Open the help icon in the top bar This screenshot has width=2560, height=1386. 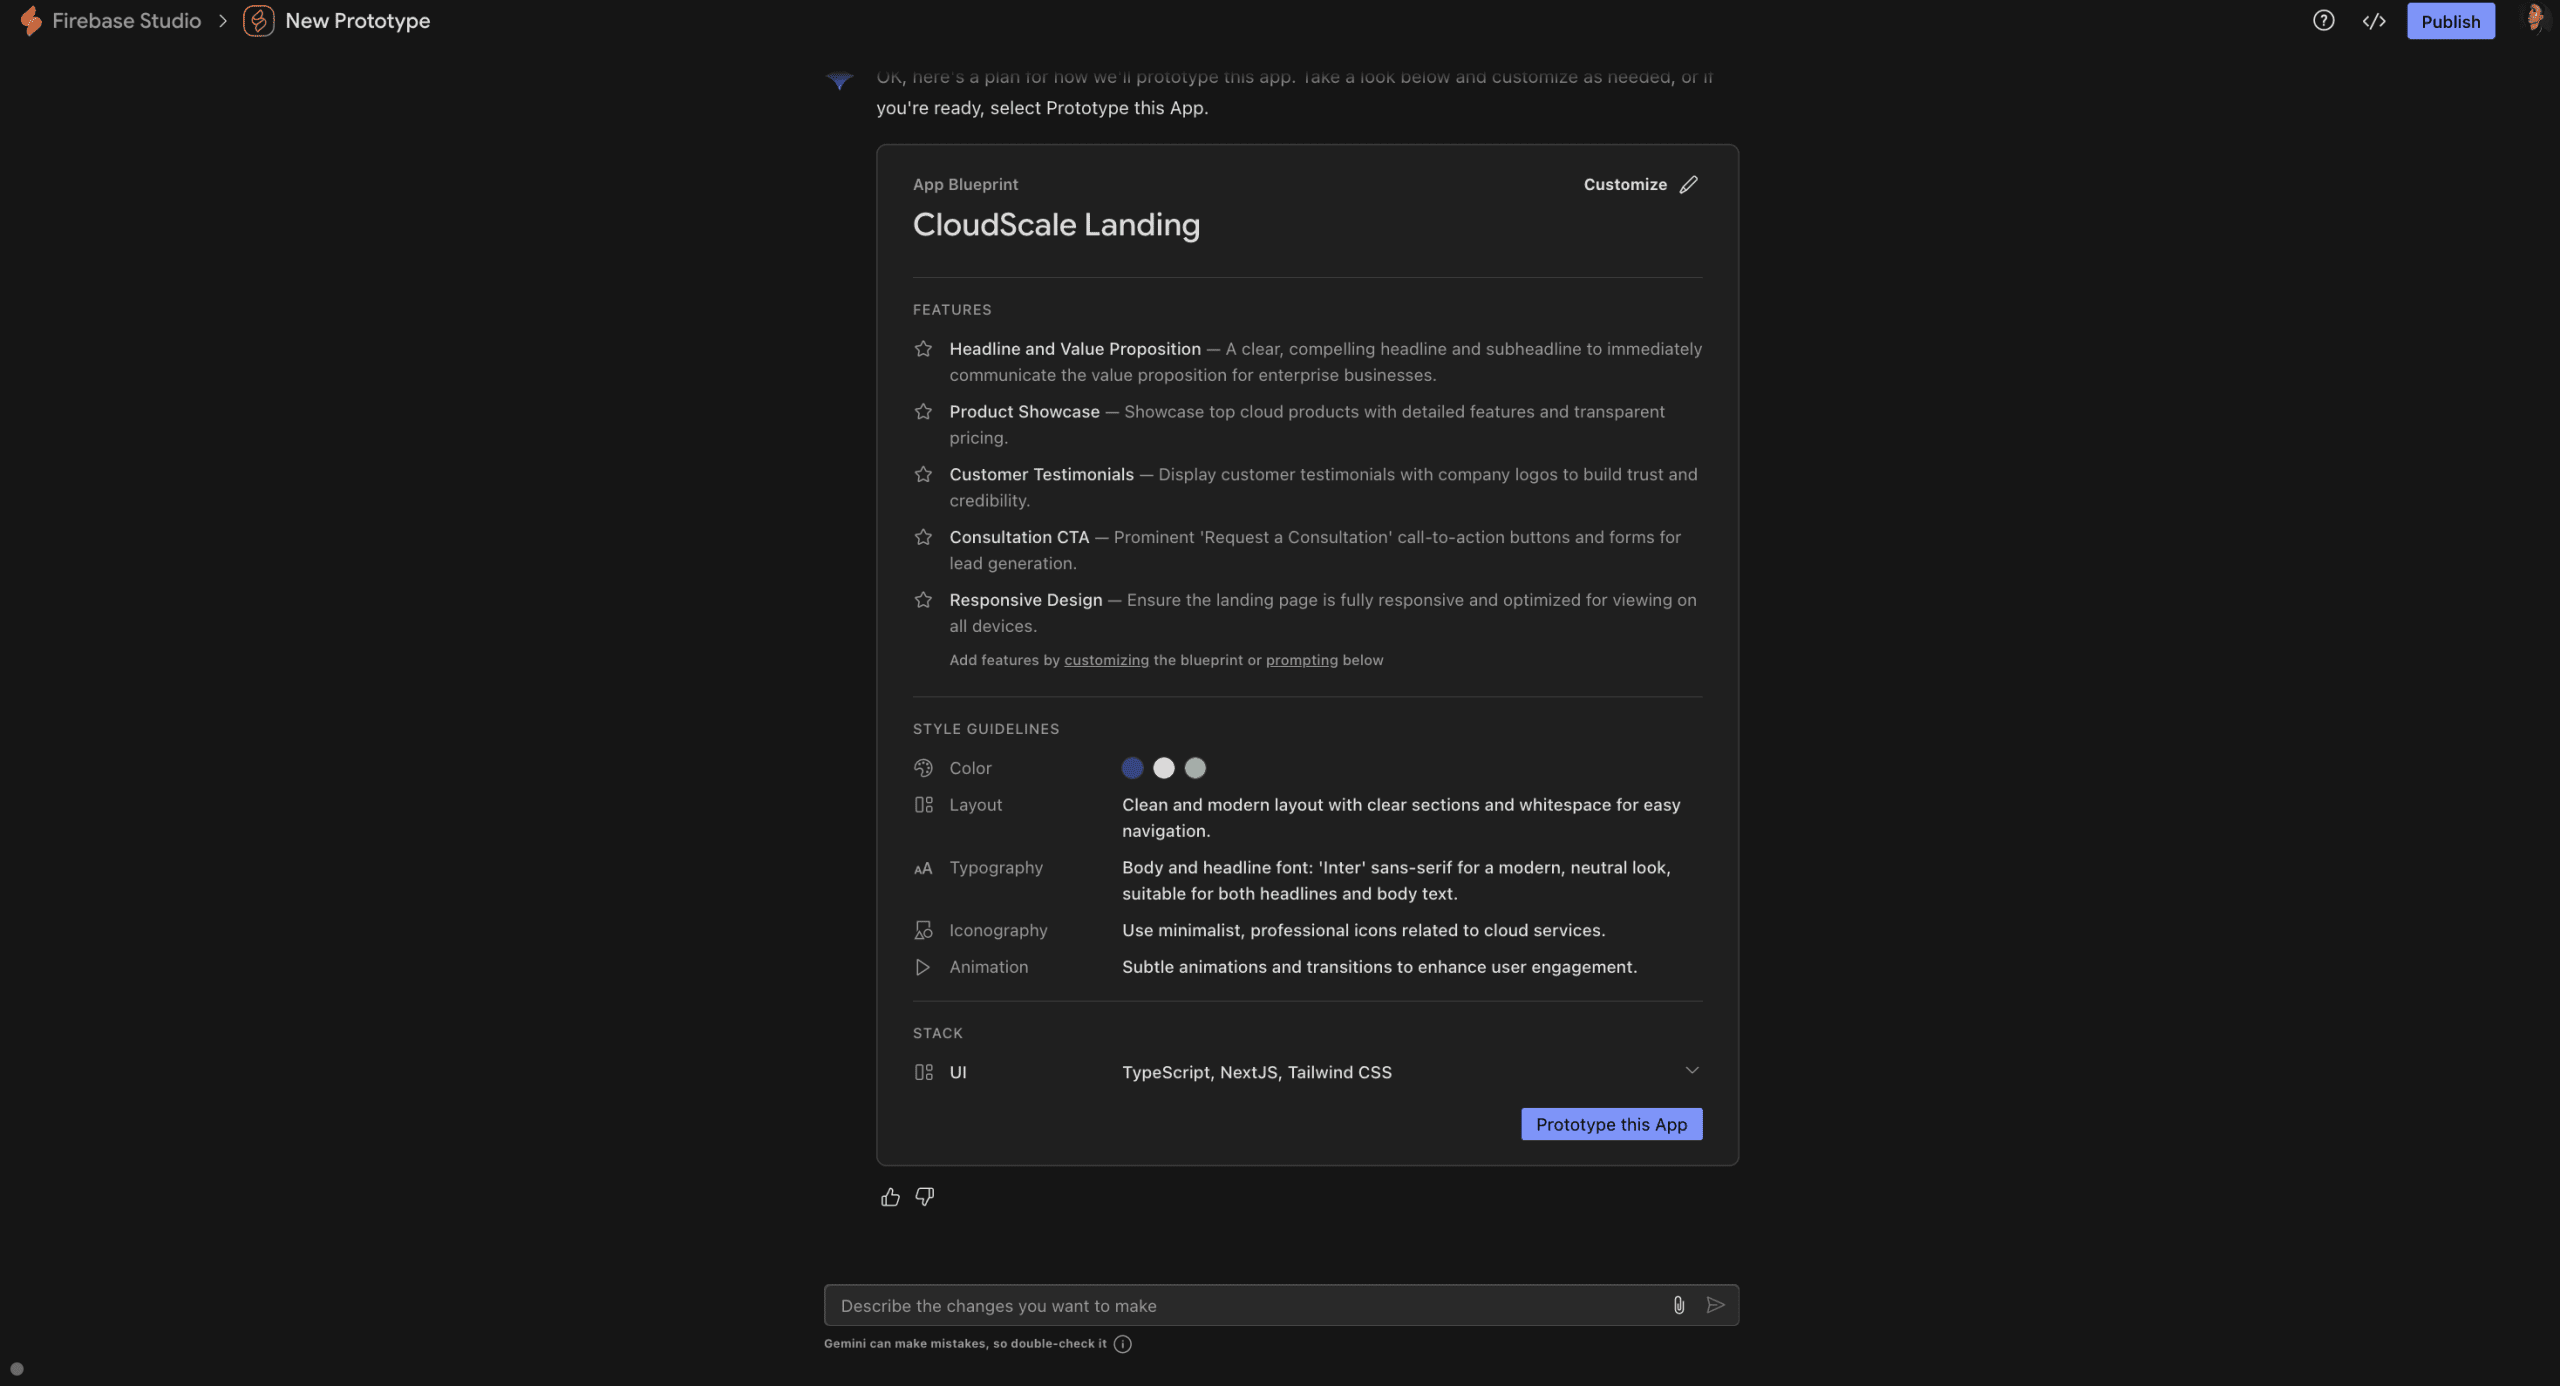pos(2323,20)
